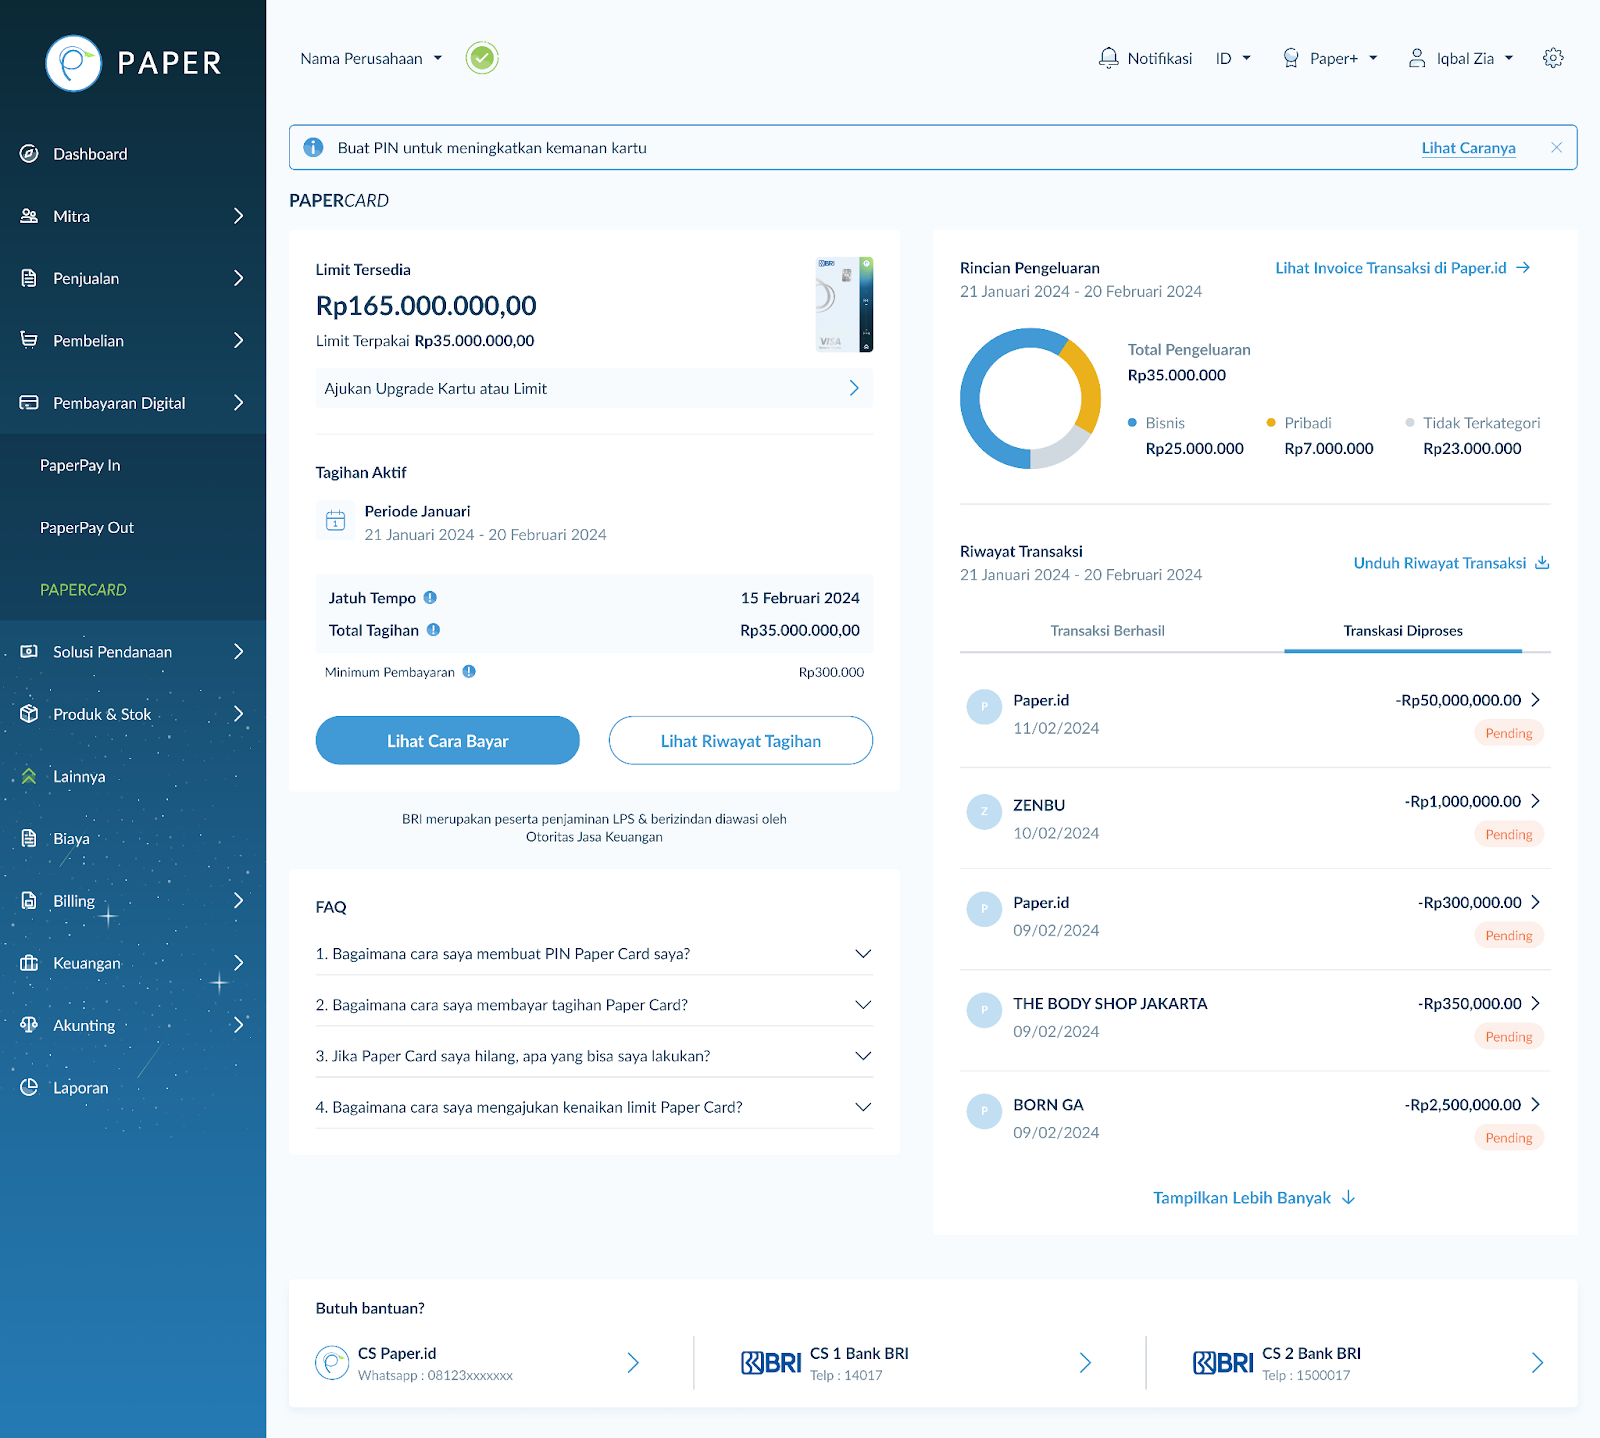The image size is (1600, 1438).
Task: Open the settings gear icon
Action: click(x=1552, y=58)
